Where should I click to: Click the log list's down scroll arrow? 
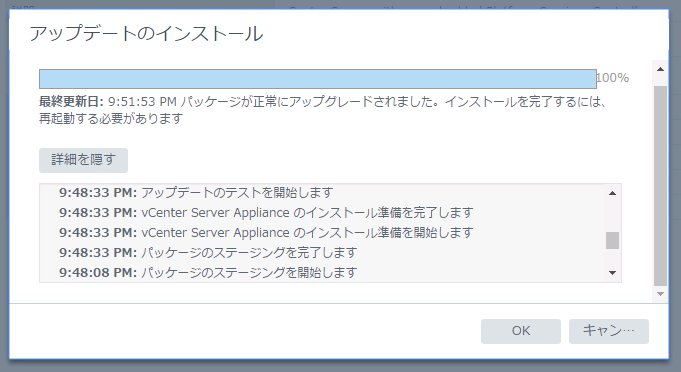pyautogui.click(x=612, y=273)
